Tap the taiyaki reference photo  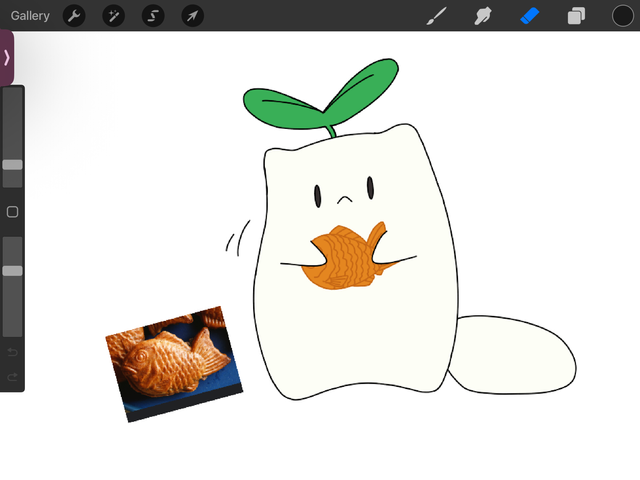174,364
